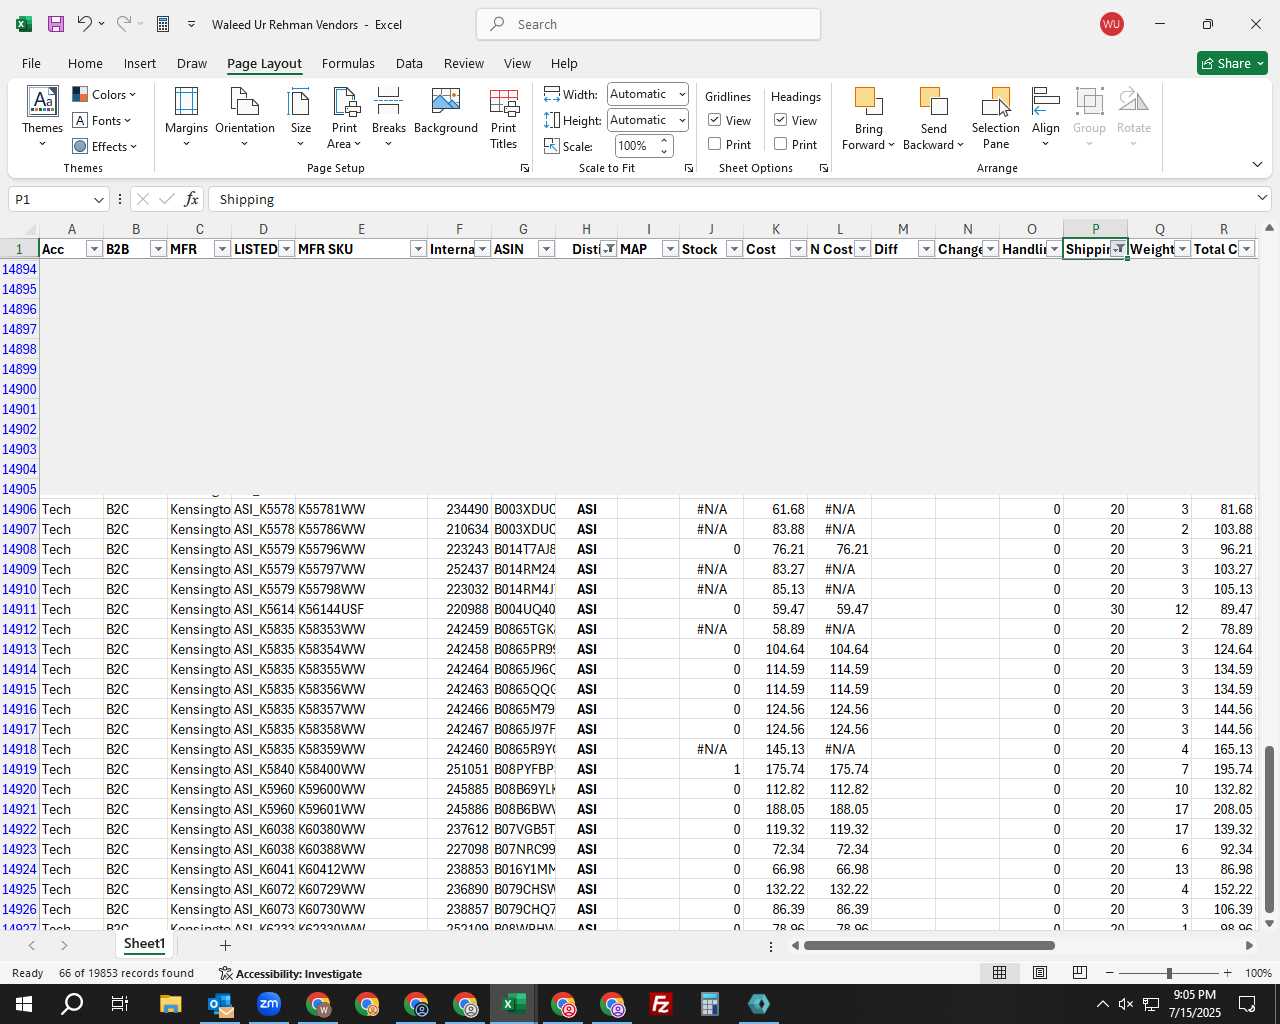
Task: Open Excel from the Windows taskbar
Action: (514, 1004)
